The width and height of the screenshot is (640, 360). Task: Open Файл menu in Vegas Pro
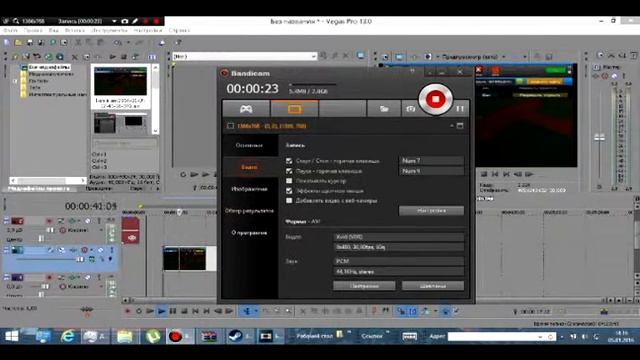pos(10,30)
